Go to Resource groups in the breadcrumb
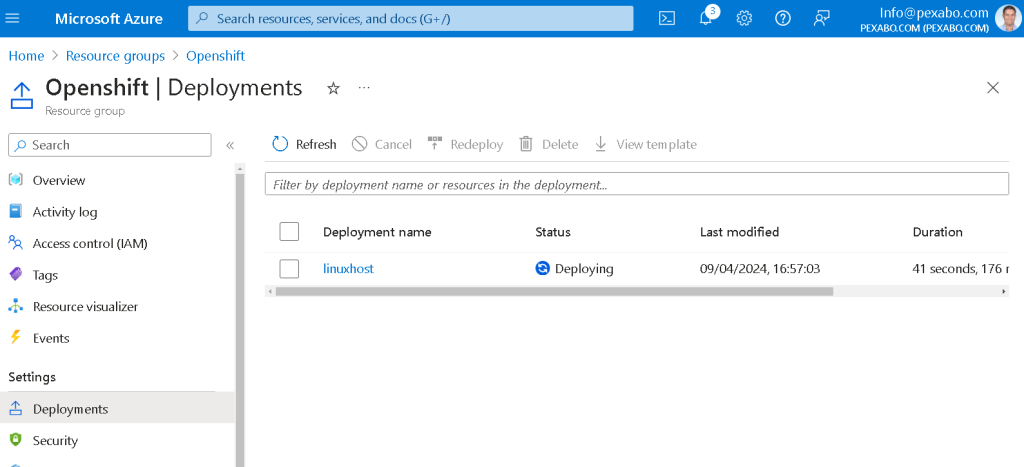Viewport: 1024px width, 467px height. (116, 56)
